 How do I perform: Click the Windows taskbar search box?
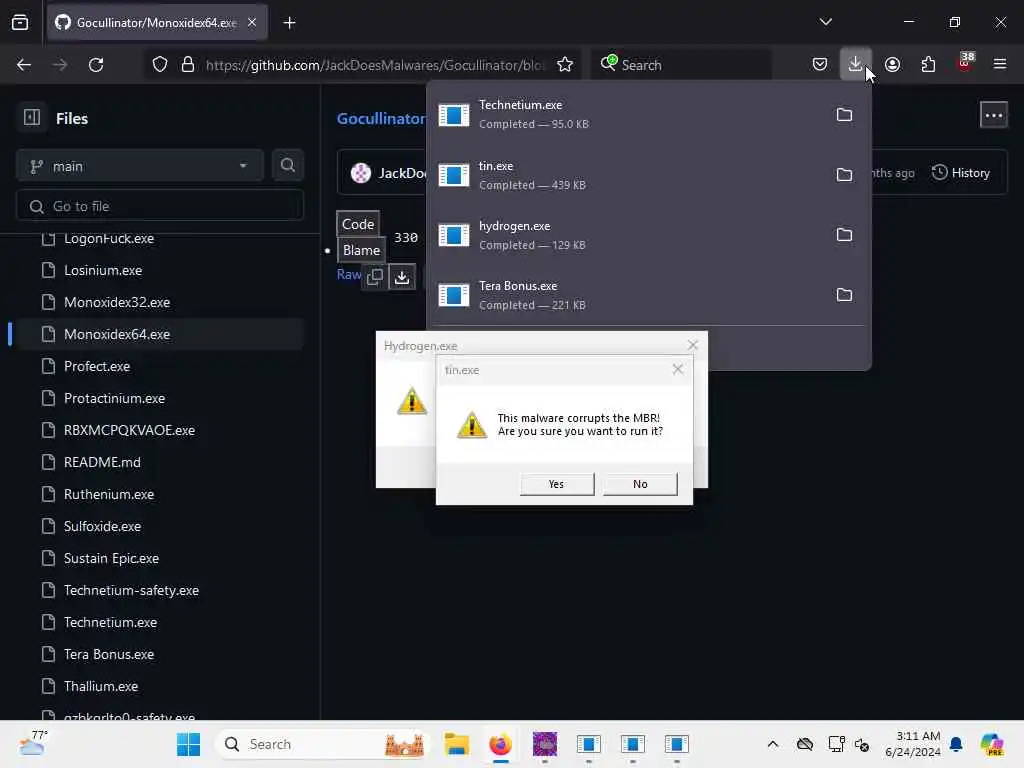tap(323, 744)
